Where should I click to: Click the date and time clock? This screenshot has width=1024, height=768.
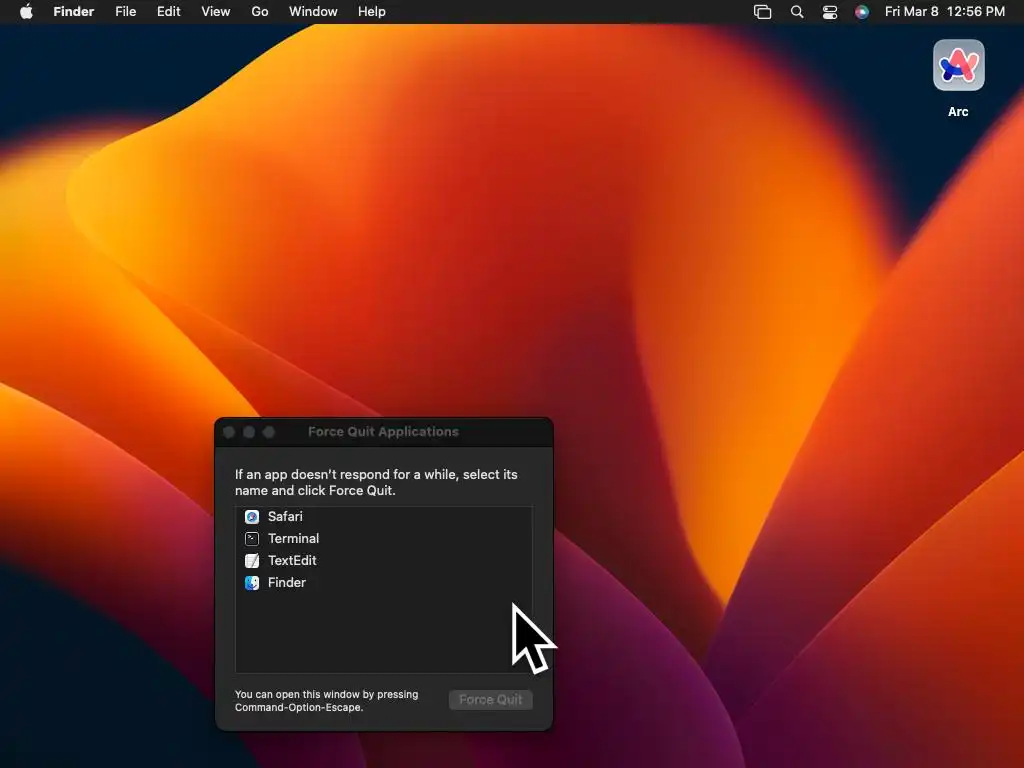pos(945,12)
